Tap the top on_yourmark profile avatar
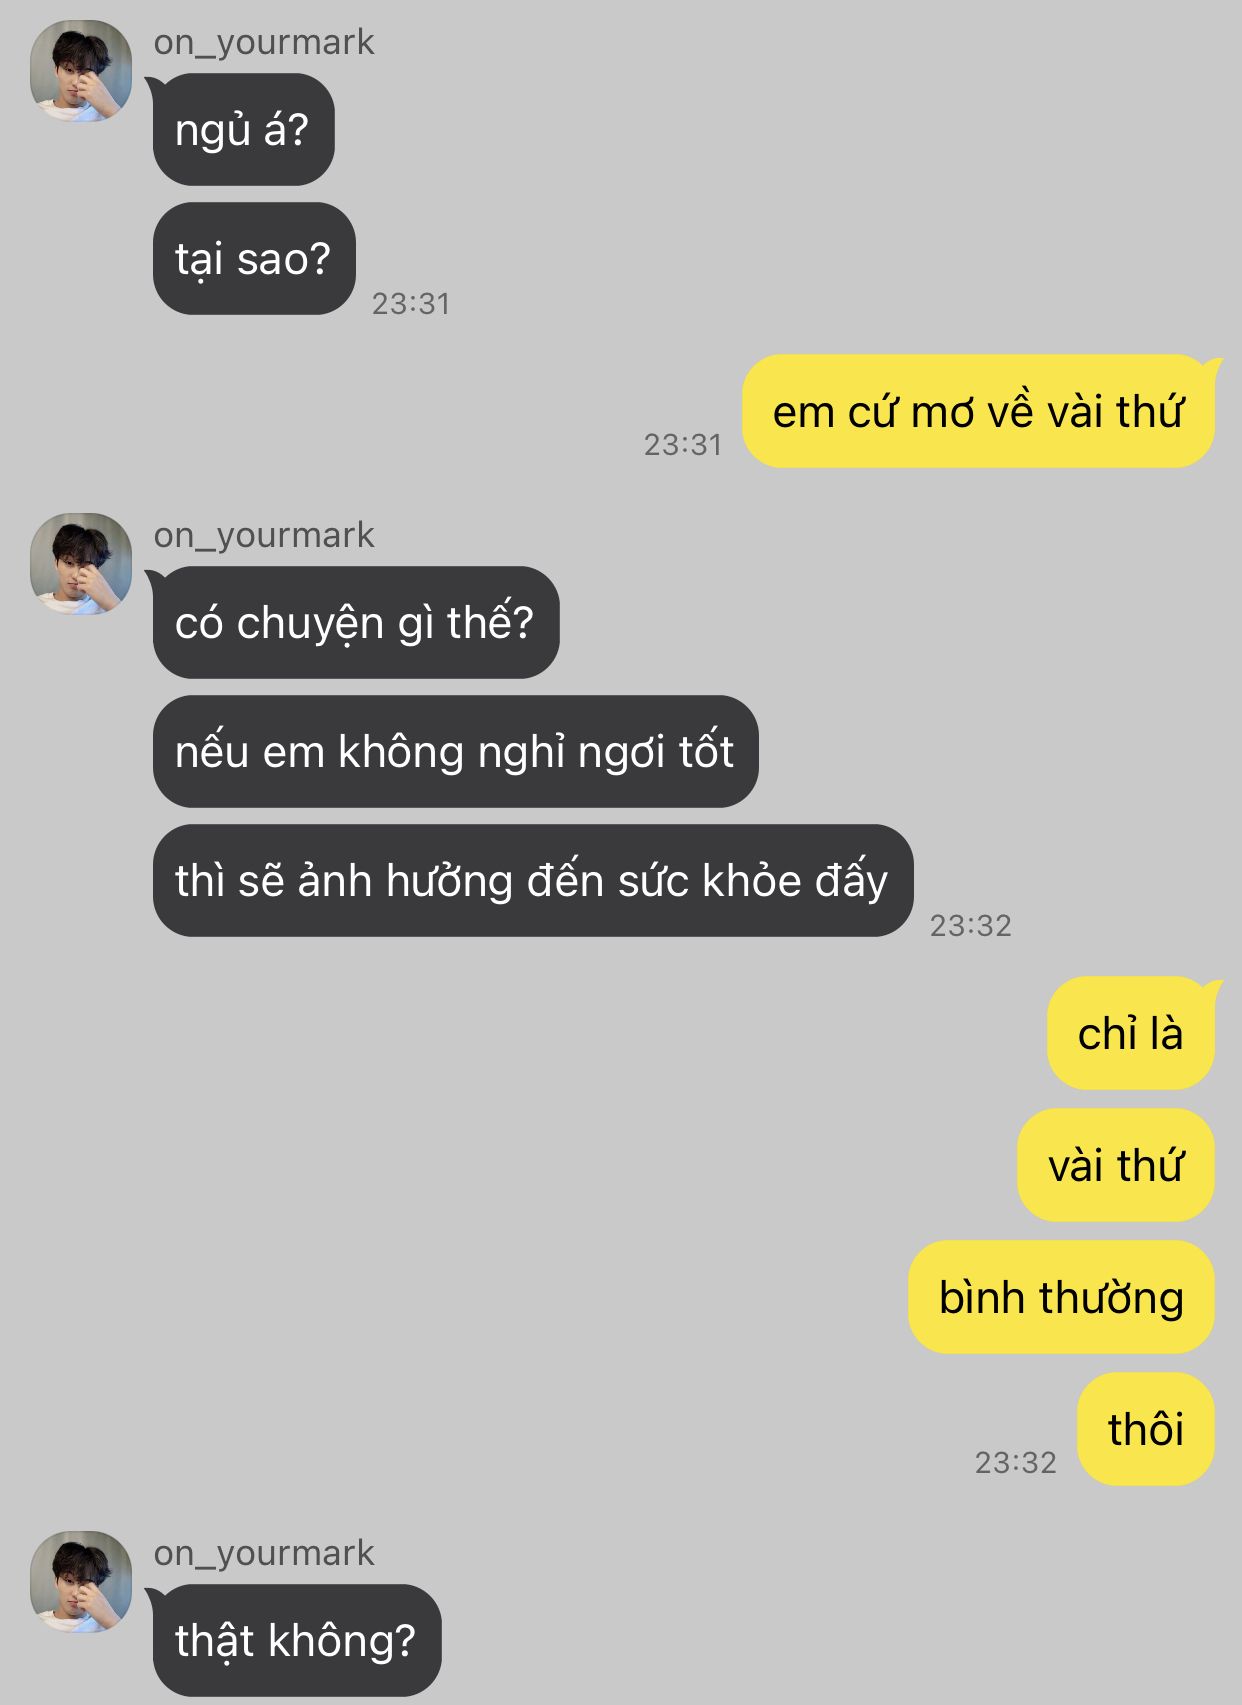 [81, 71]
